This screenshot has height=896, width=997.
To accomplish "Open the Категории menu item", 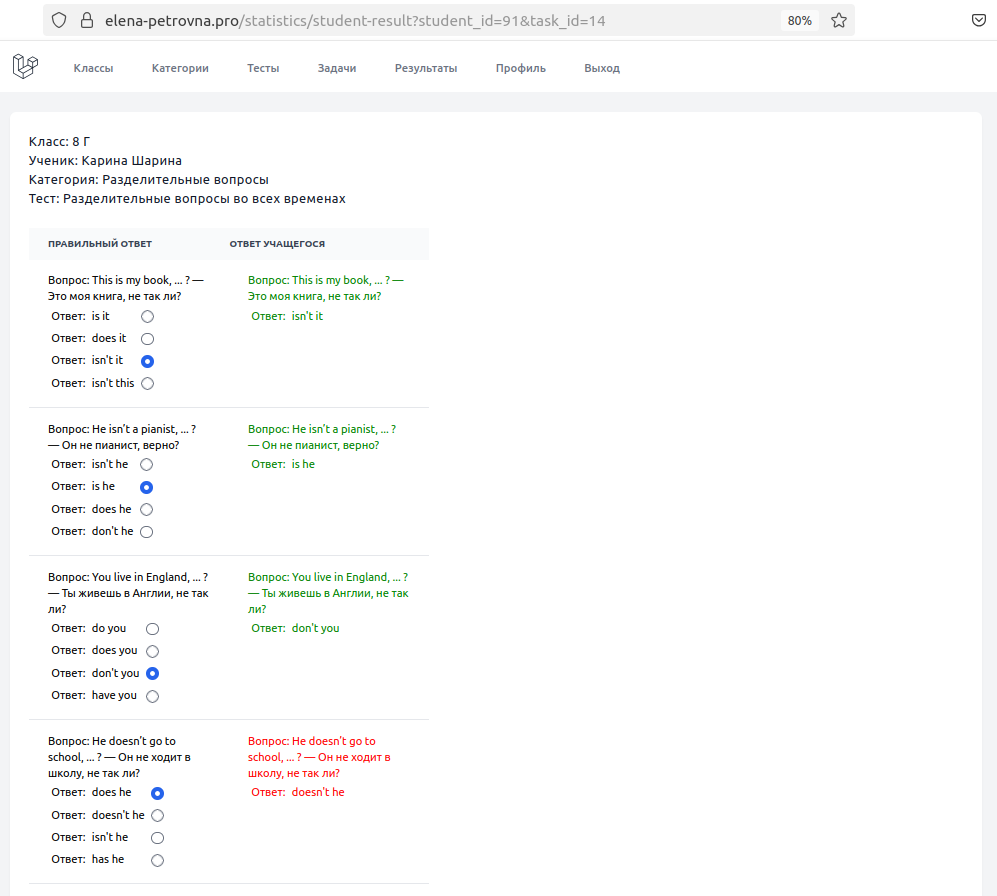I will point(180,68).
